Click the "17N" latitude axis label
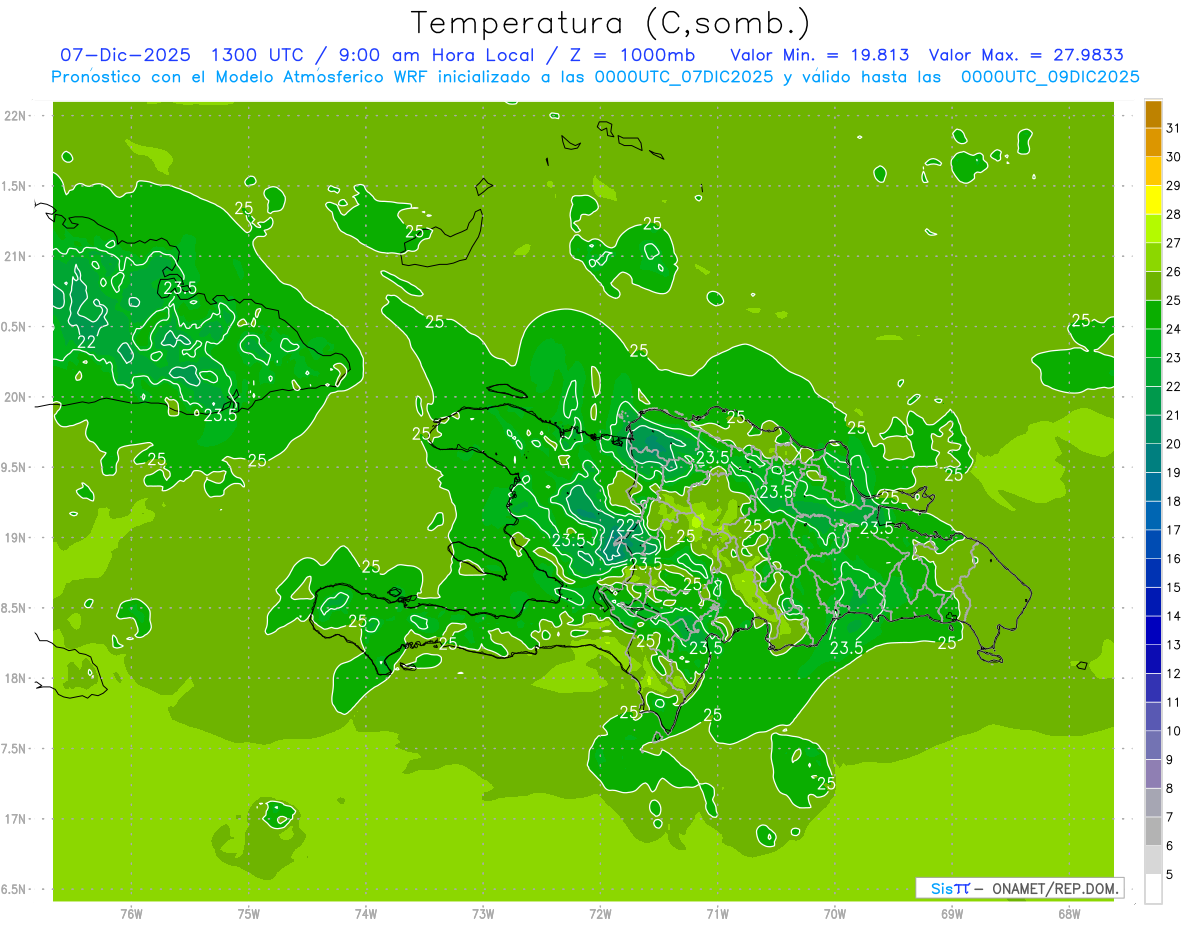Screen dimensions: 1200x927 click(x=16, y=820)
